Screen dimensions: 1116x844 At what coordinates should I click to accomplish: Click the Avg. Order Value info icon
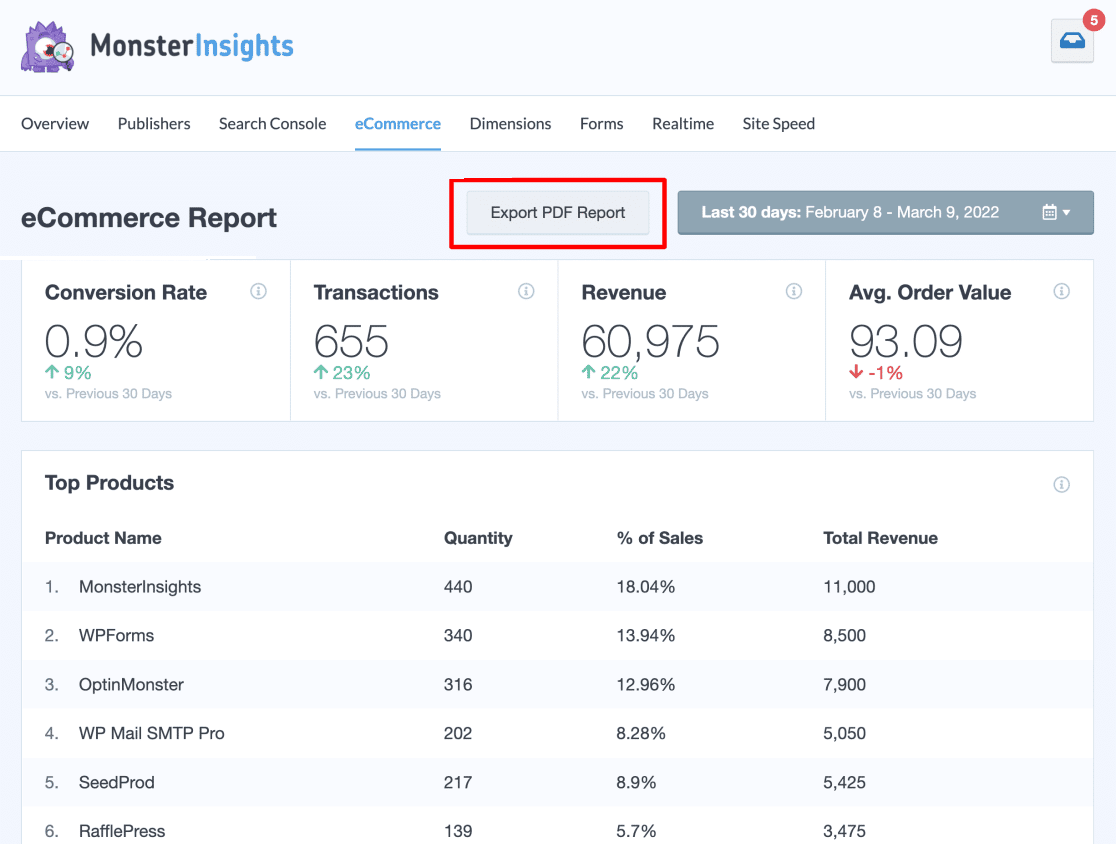pos(1061,291)
